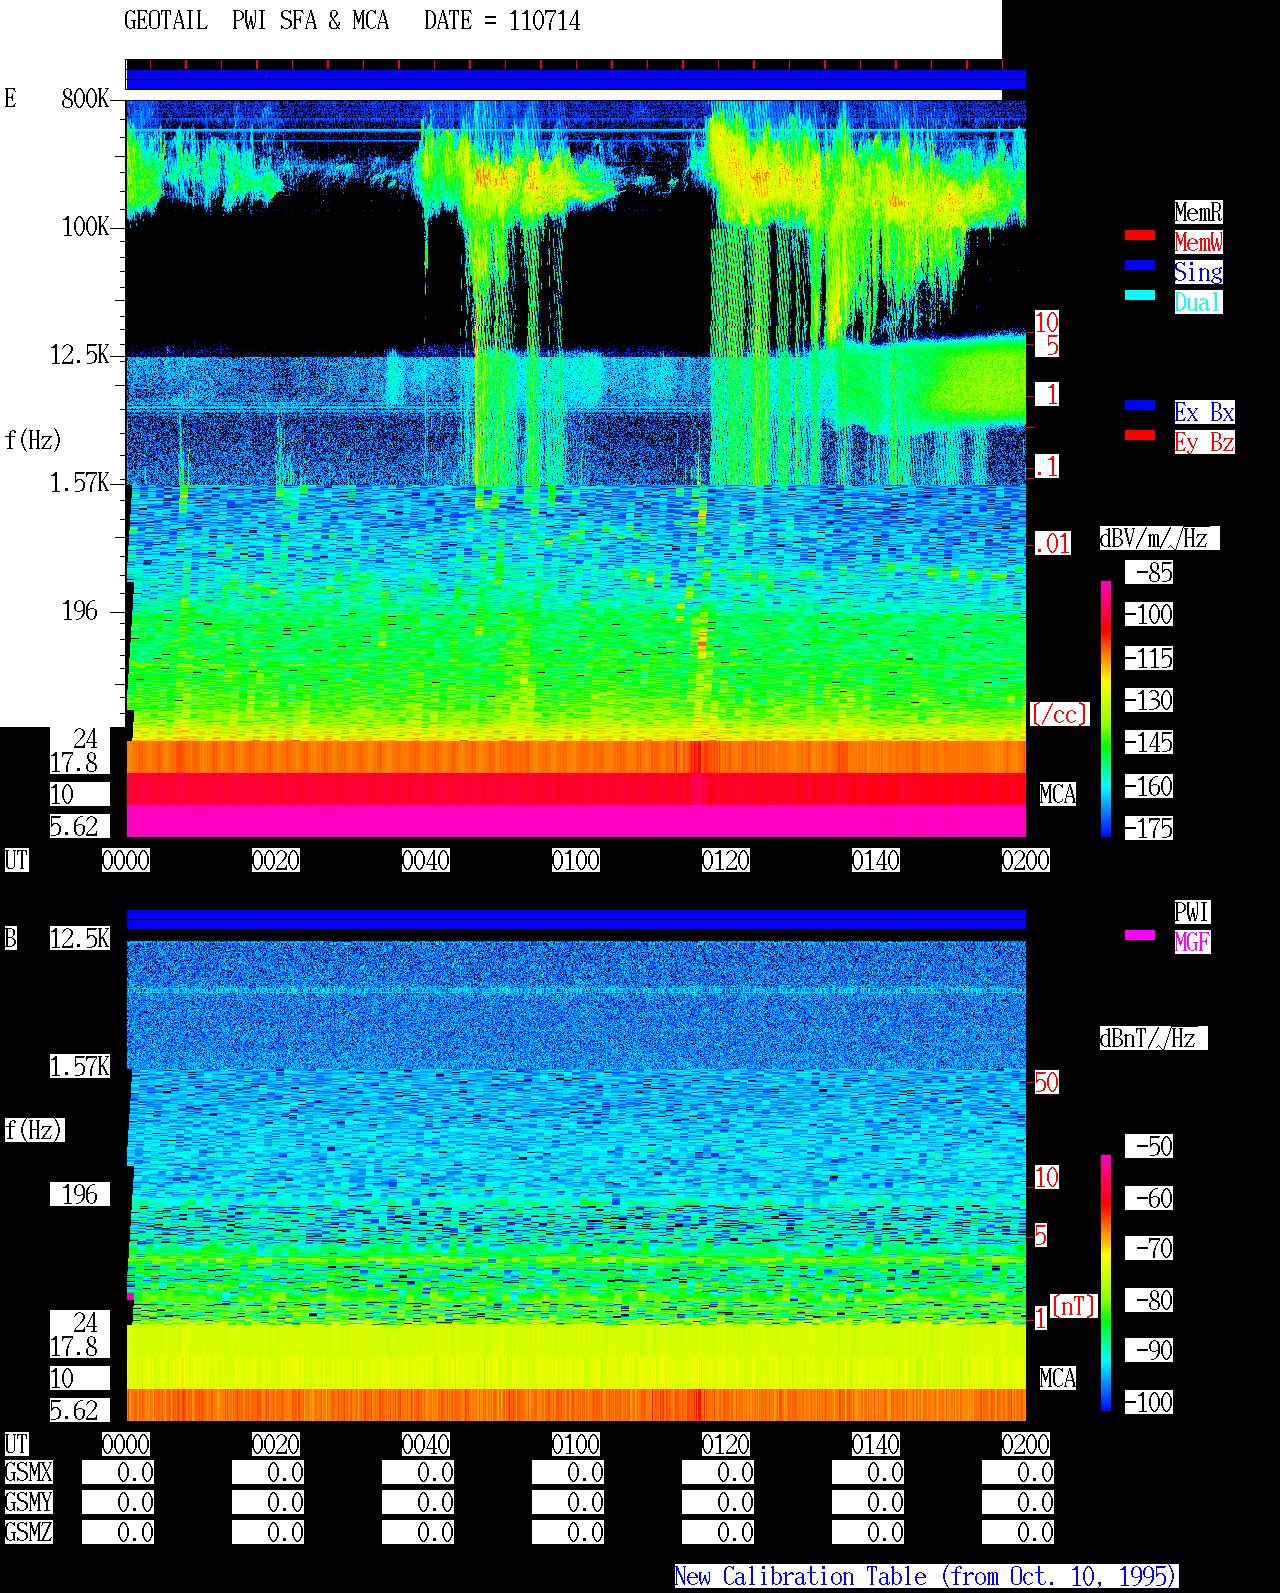Click the MCA label beside the E panel
This screenshot has height=1593, width=1280.
1058,794
